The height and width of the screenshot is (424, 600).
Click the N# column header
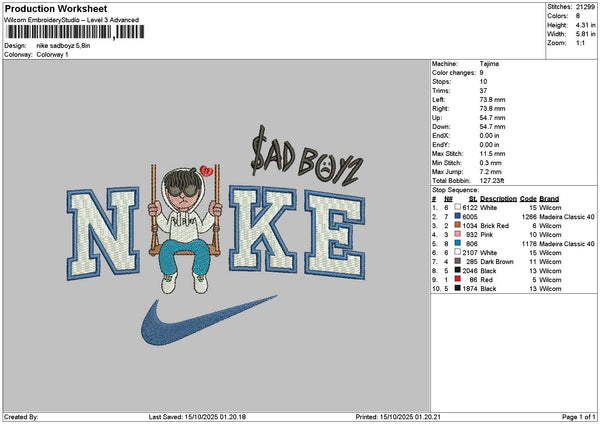coord(448,199)
